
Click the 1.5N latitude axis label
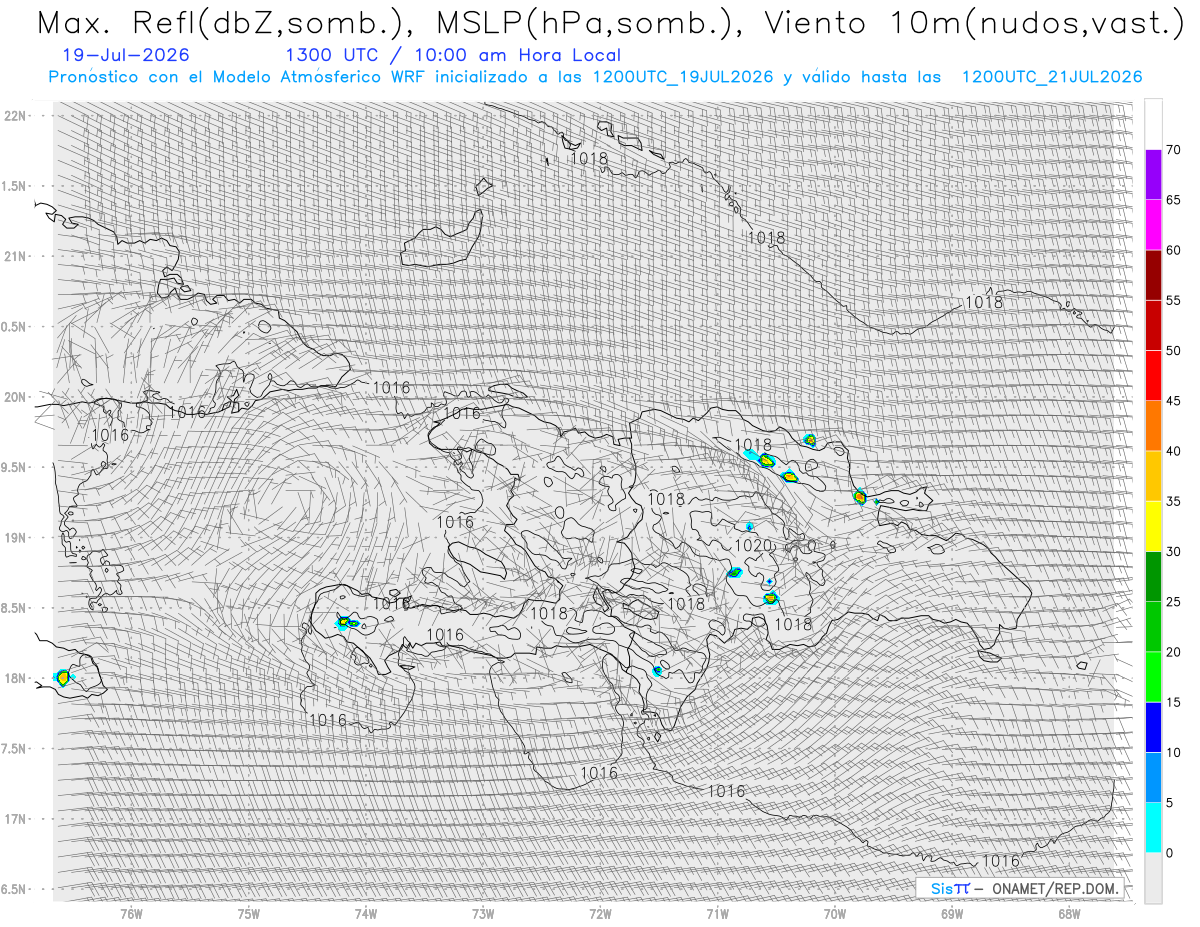pyautogui.click(x=13, y=186)
